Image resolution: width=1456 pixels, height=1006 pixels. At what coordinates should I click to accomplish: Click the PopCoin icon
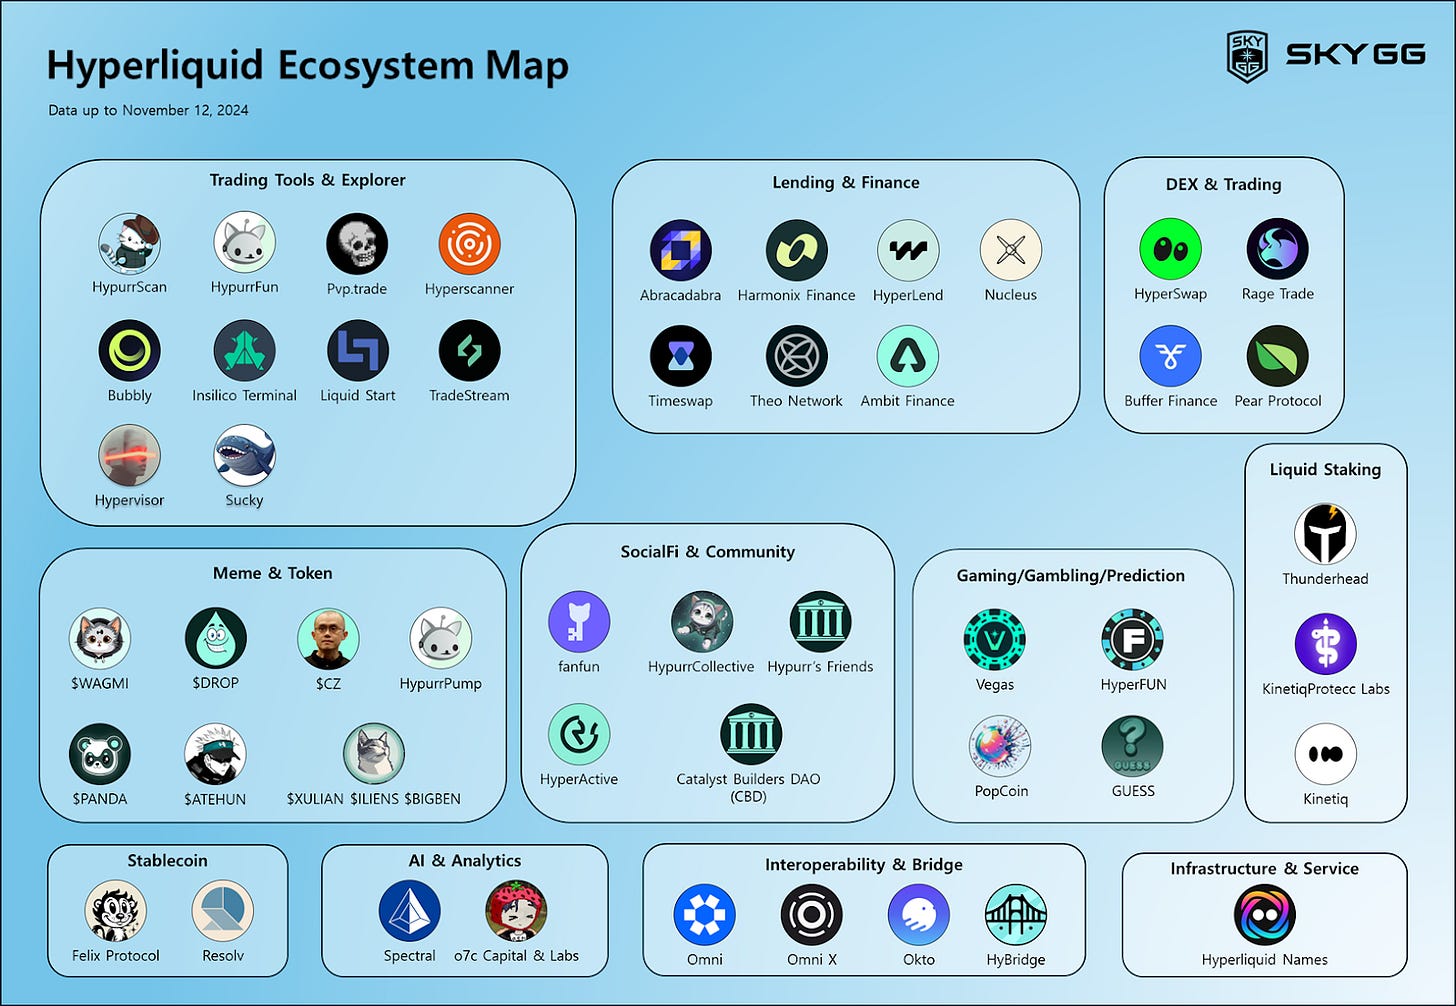pyautogui.click(x=1000, y=746)
